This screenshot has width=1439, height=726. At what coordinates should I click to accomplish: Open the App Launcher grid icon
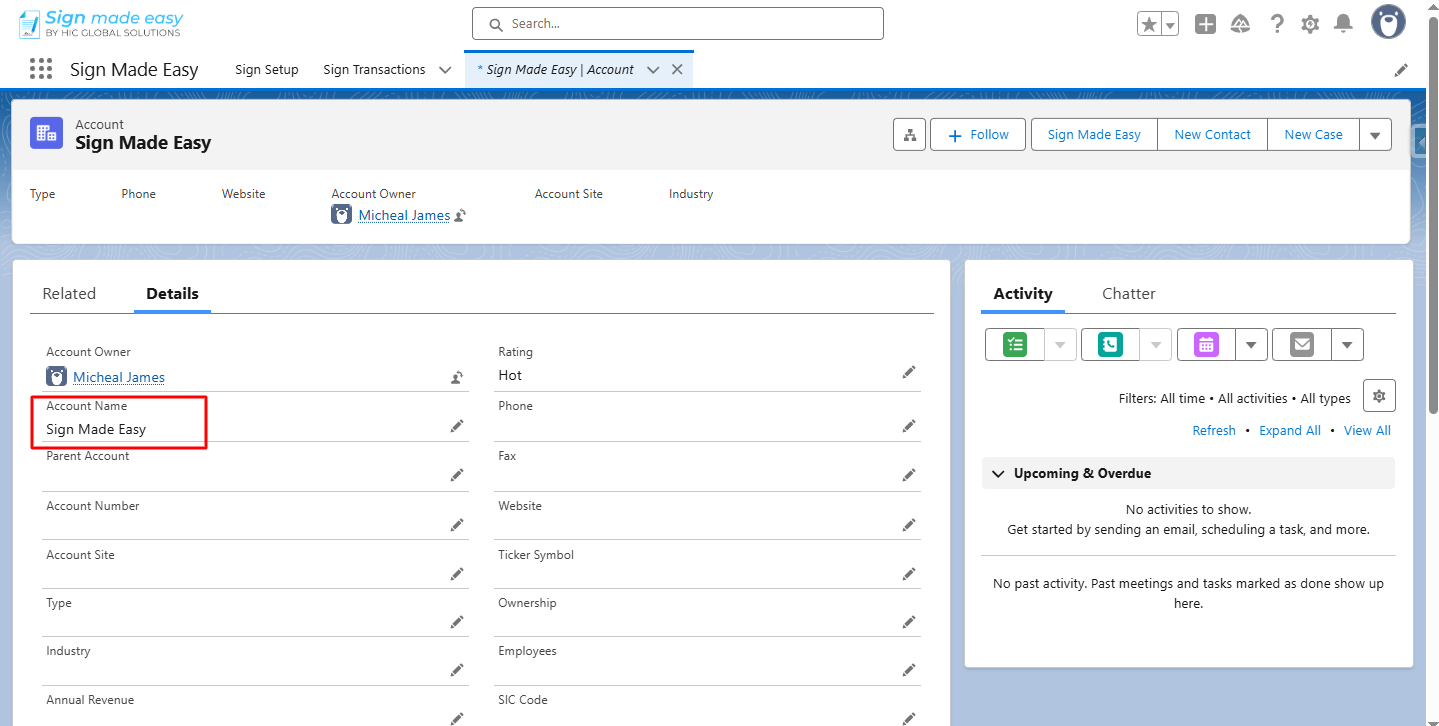pos(41,69)
